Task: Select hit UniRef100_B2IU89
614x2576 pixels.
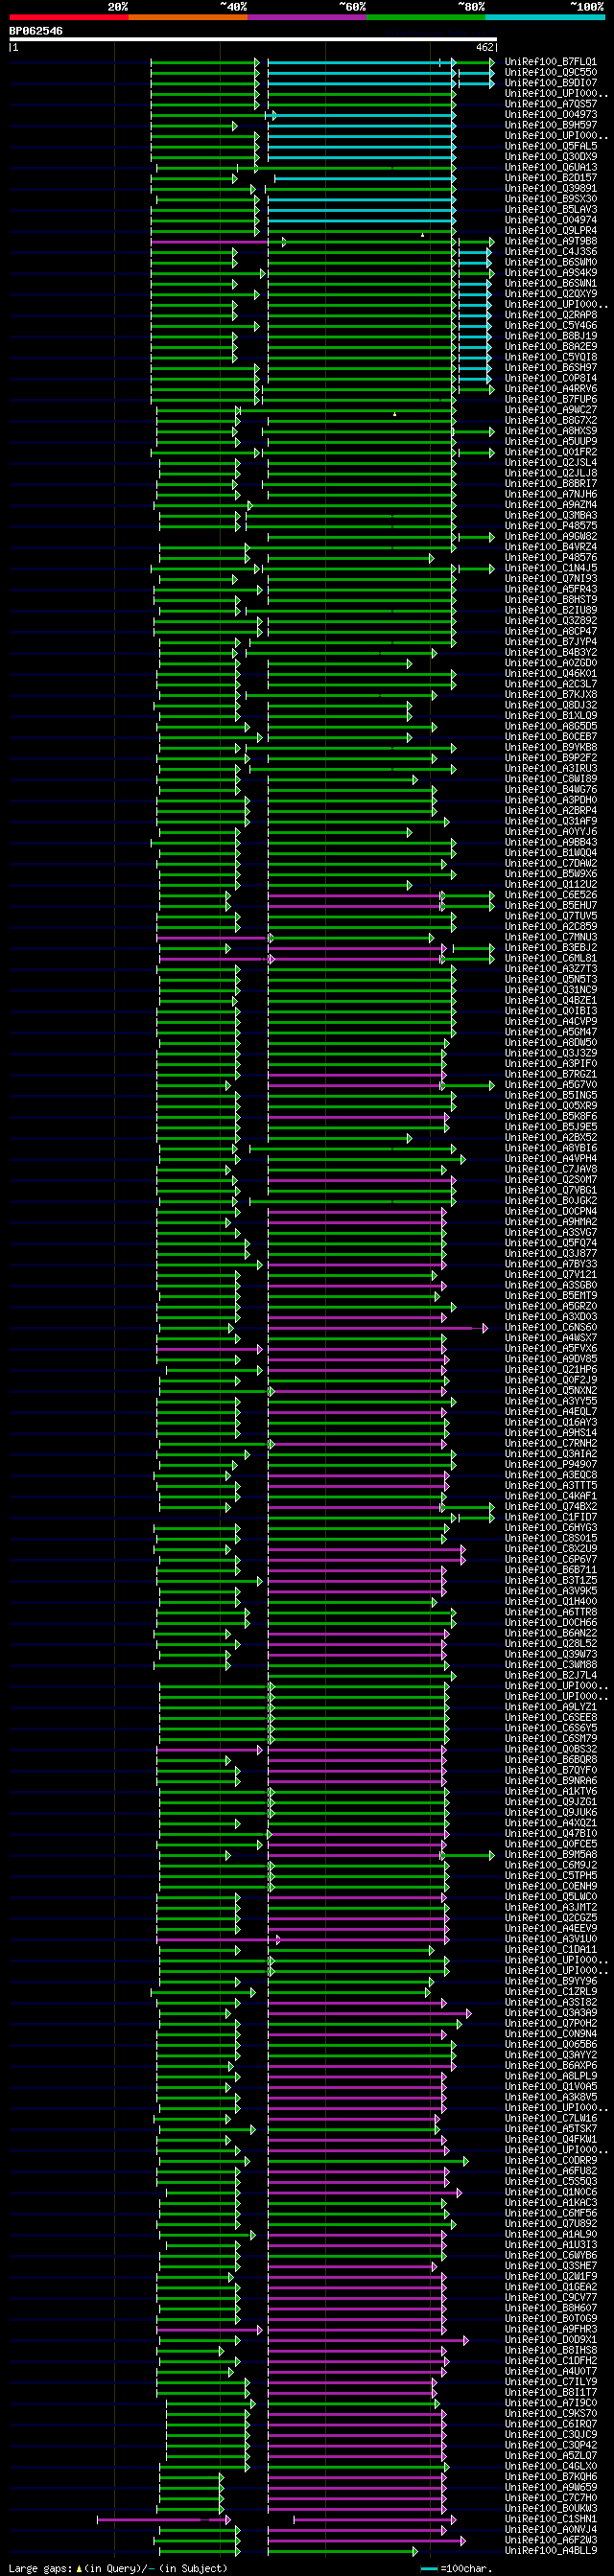Action: 551,610
